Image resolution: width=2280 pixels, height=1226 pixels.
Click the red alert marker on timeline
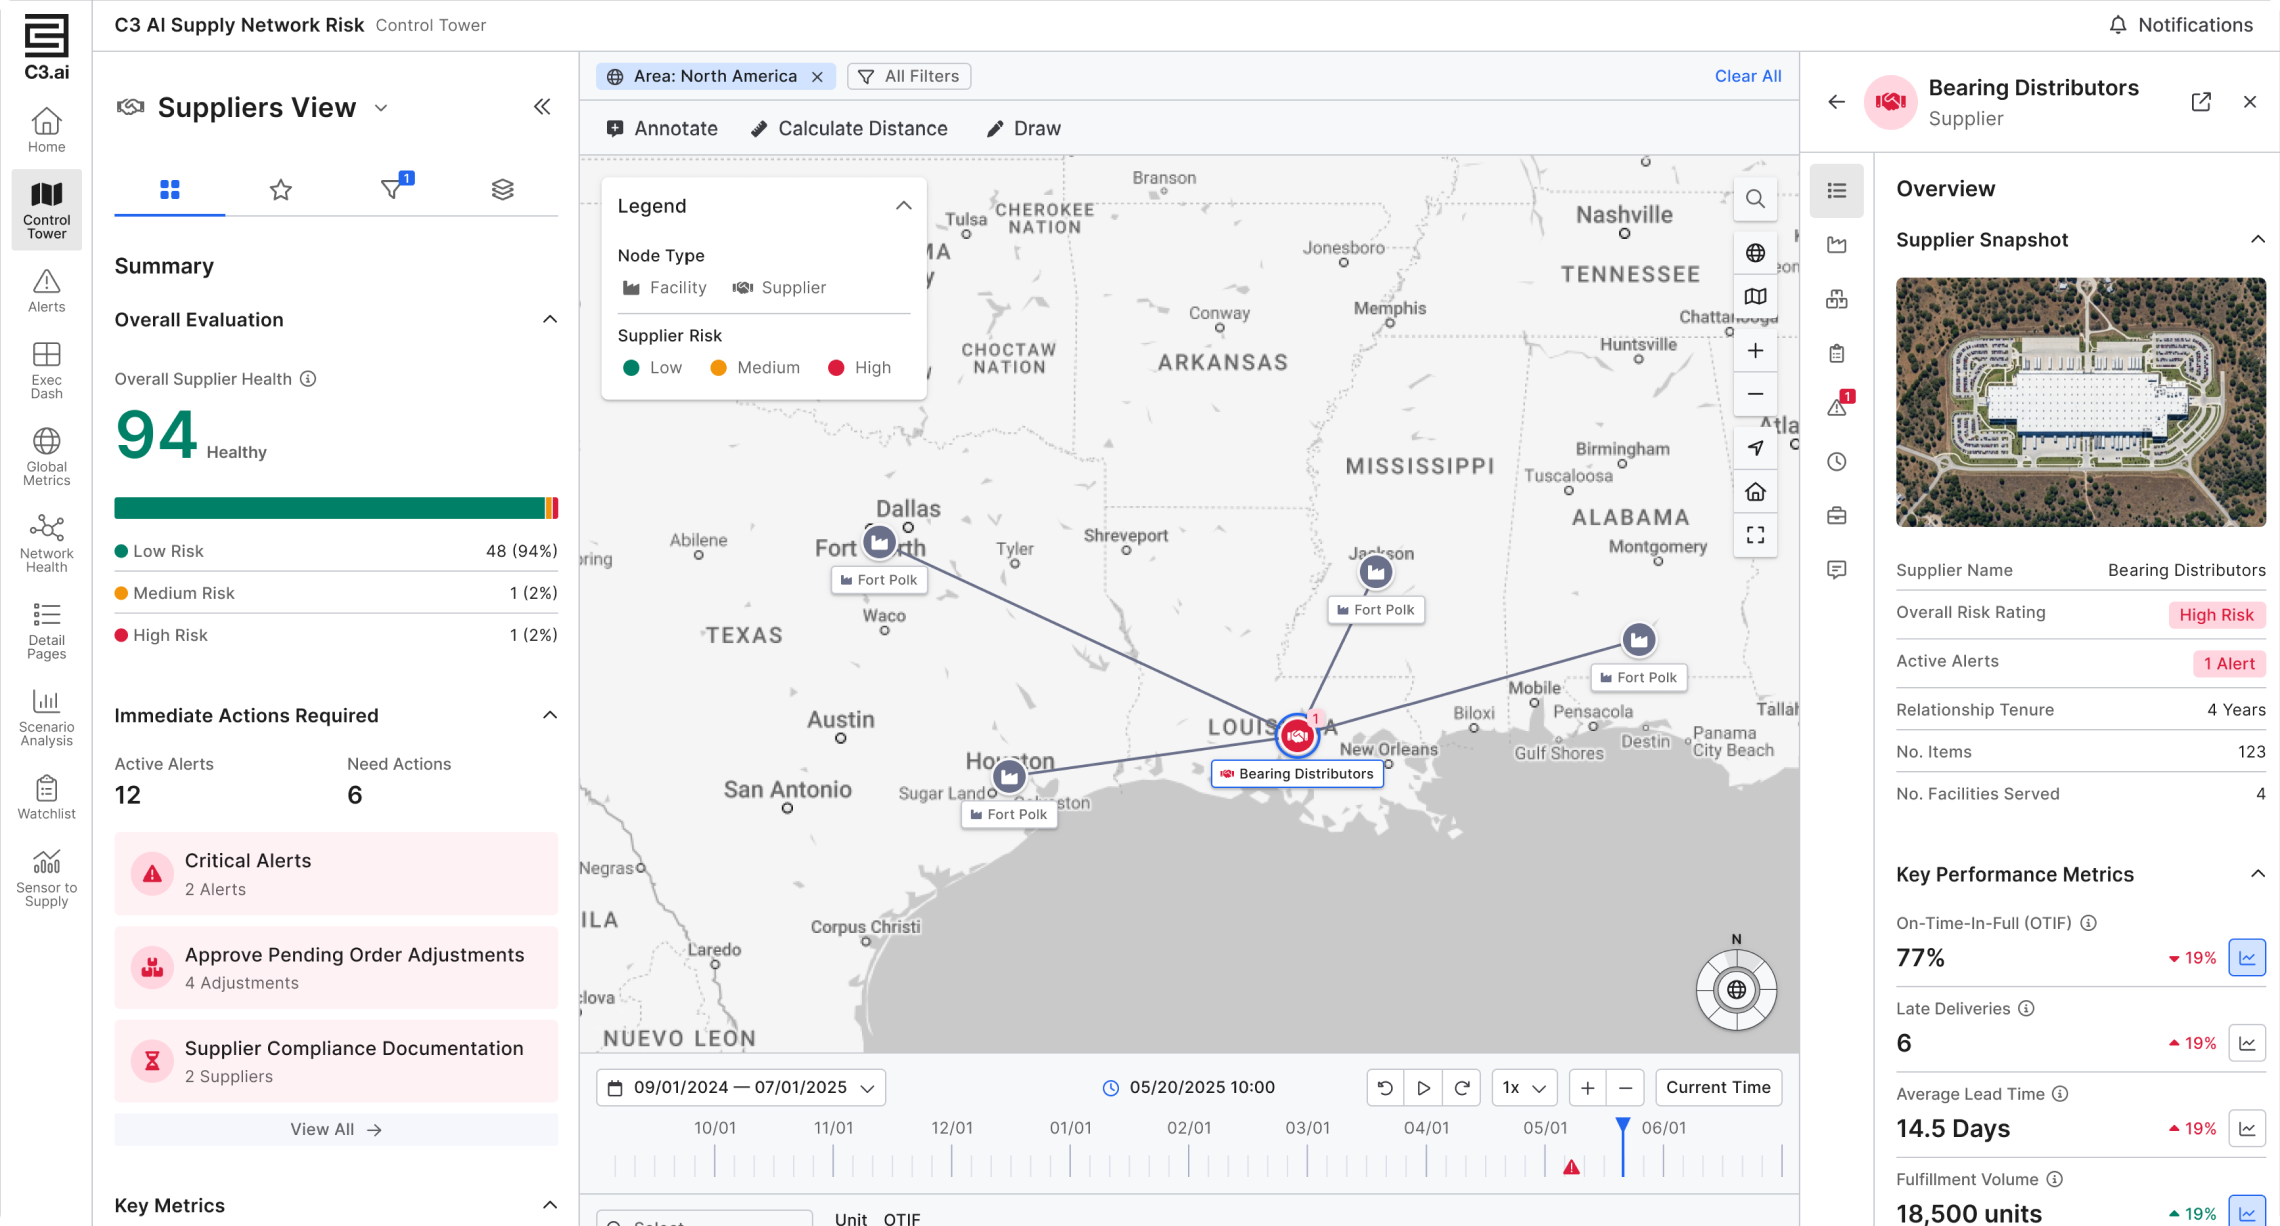tap(1571, 1167)
